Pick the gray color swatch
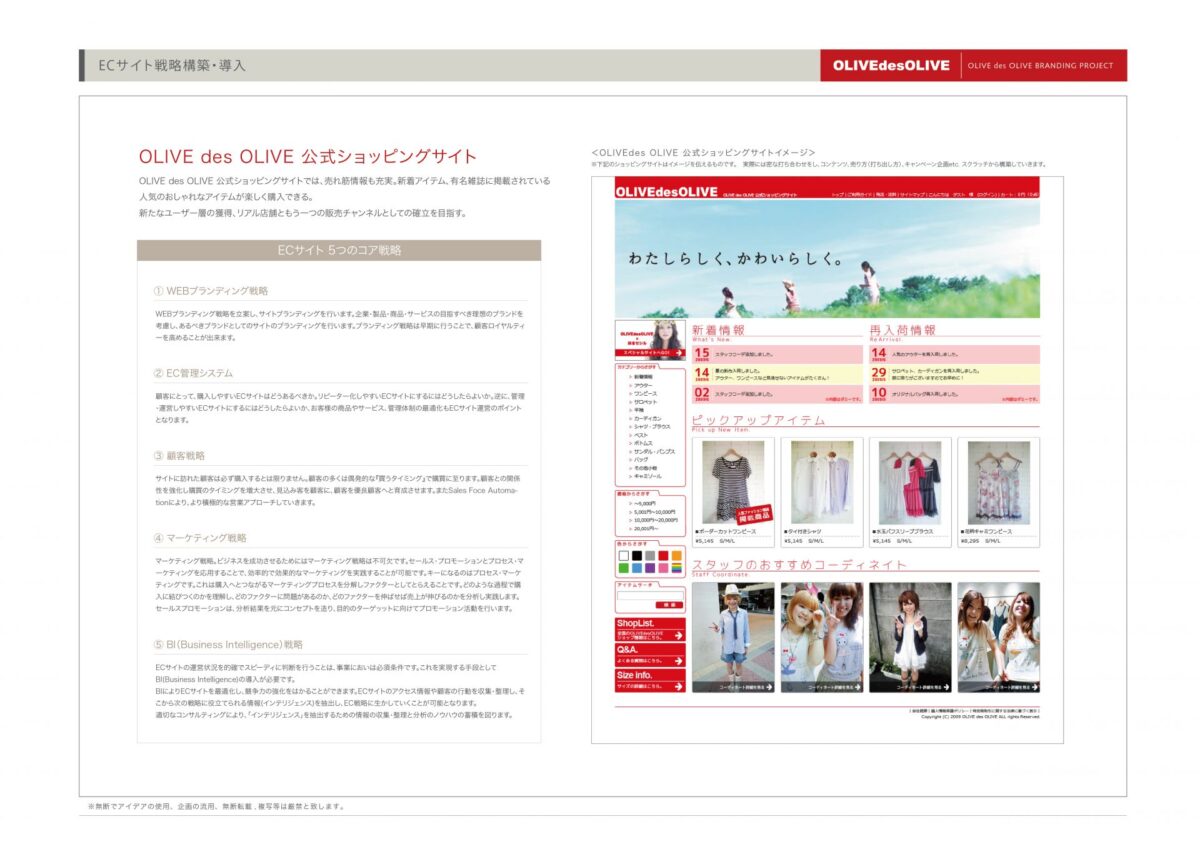Image resolution: width=1200 pixels, height=849 pixels. click(650, 555)
